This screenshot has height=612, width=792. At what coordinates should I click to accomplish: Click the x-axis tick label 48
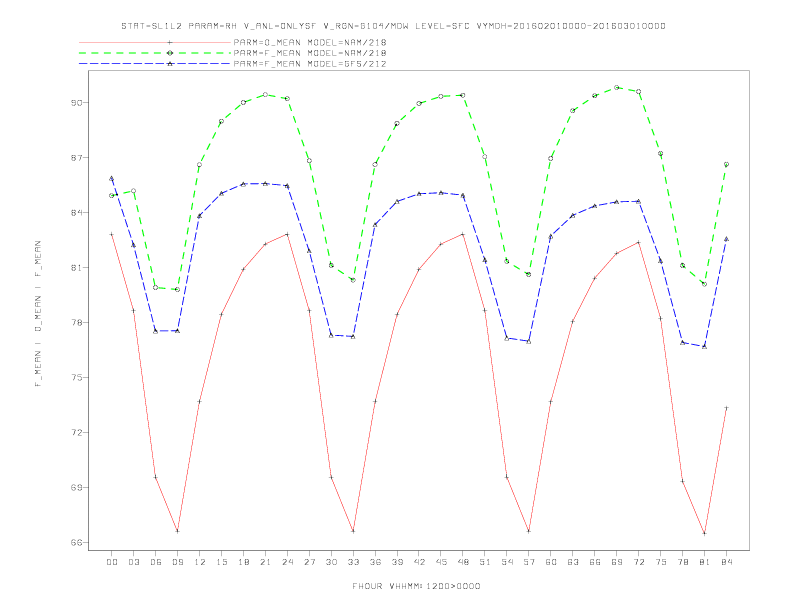click(463, 562)
